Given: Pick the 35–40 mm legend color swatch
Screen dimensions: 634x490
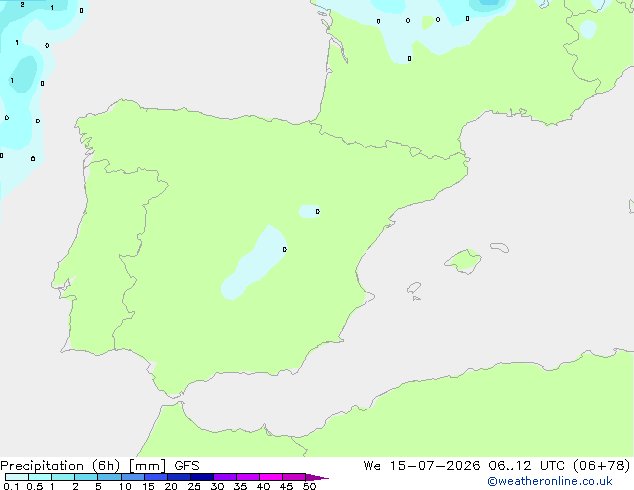Looking at the screenshot, I should coord(248,477).
